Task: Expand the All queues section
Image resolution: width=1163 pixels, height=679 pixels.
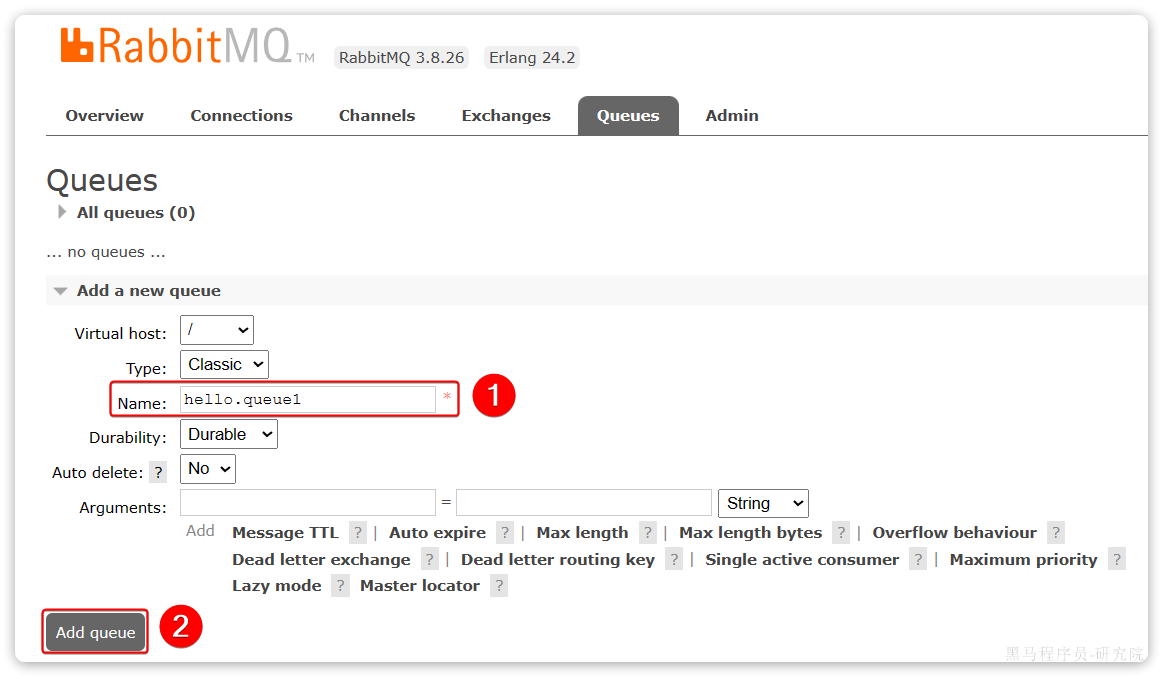Action: pyautogui.click(x=135, y=212)
